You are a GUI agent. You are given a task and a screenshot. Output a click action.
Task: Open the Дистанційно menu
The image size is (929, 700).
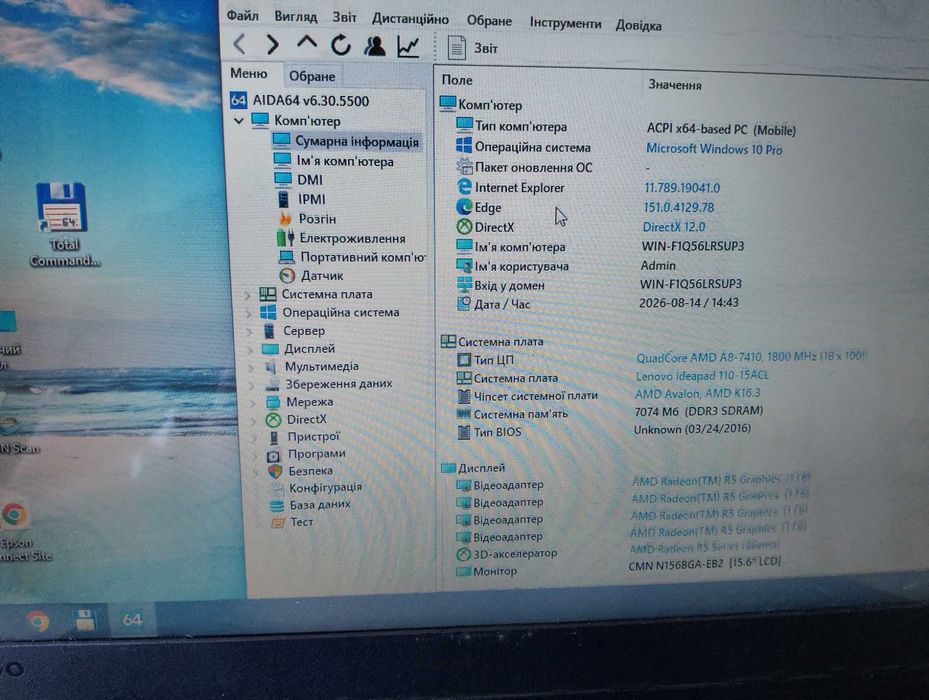click(x=410, y=19)
